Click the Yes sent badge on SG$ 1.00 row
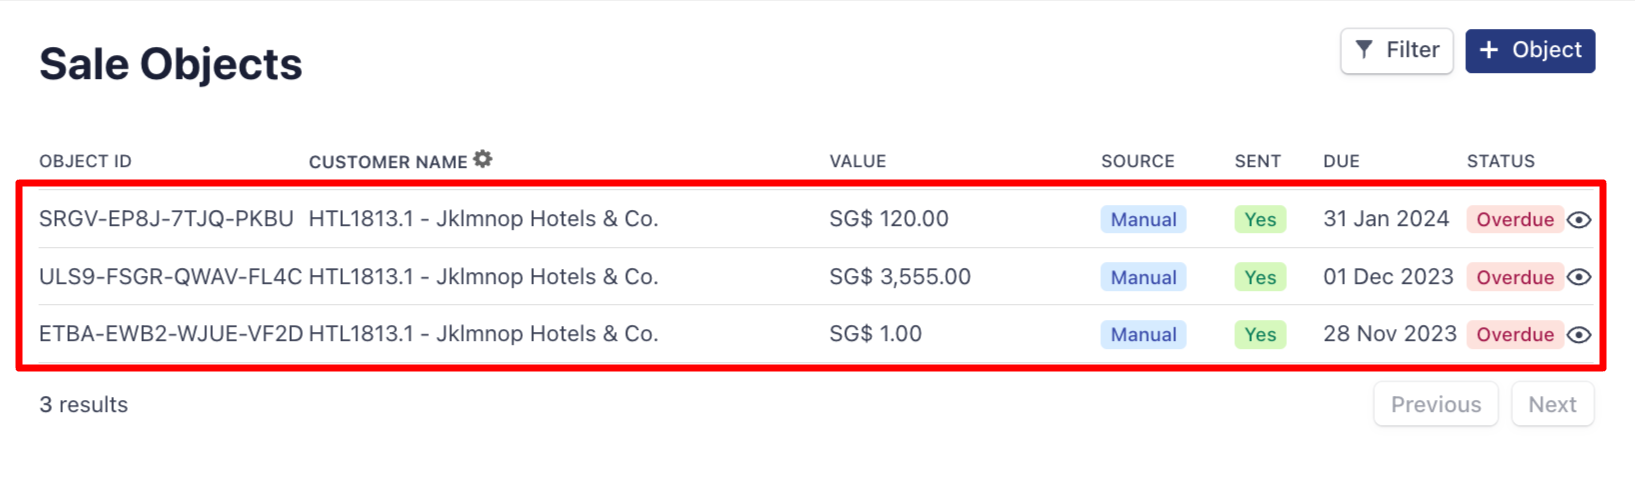The image size is (1635, 484). [x=1259, y=335]
